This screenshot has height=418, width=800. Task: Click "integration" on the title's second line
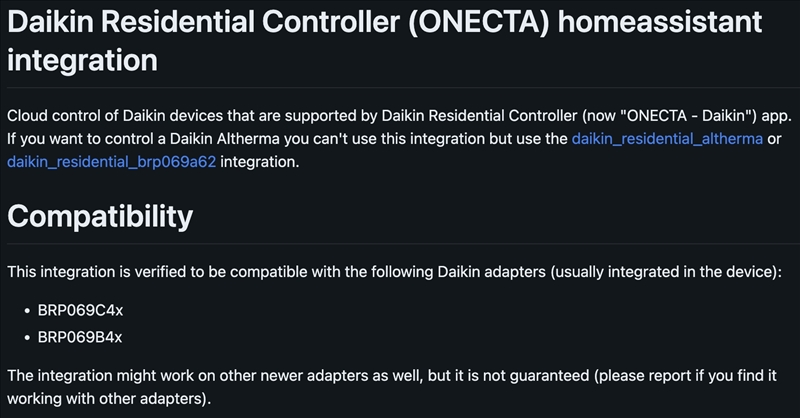[82, 60]
